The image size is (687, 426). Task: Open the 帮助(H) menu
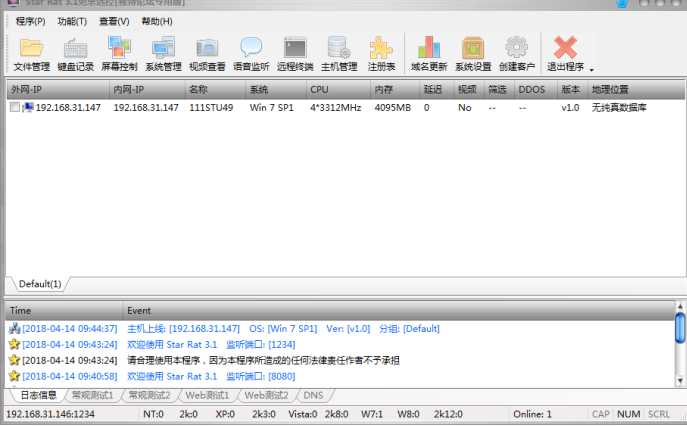click(x=156, y=21)
